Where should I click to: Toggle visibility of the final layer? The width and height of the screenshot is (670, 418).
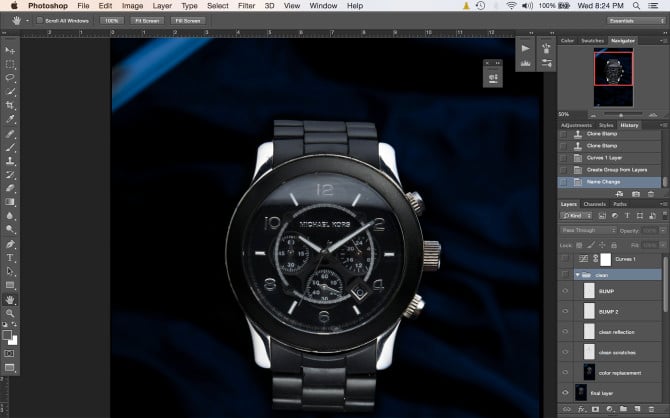click(x=565, y=393)
